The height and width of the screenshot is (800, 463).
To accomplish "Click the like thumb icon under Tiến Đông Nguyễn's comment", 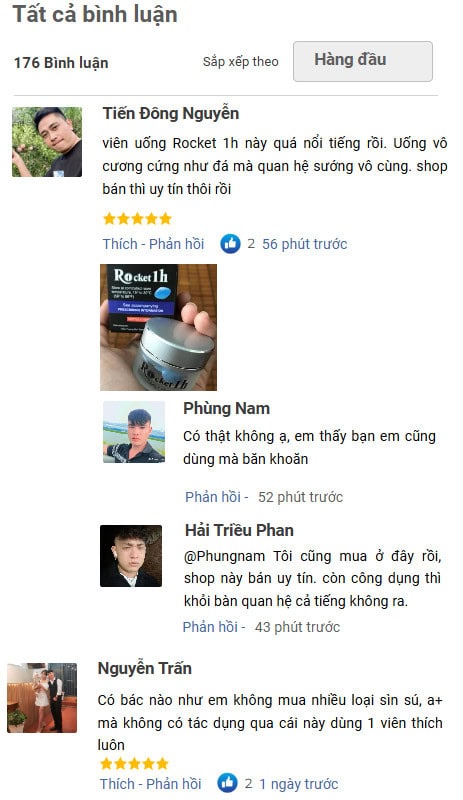I will (230, 244).
